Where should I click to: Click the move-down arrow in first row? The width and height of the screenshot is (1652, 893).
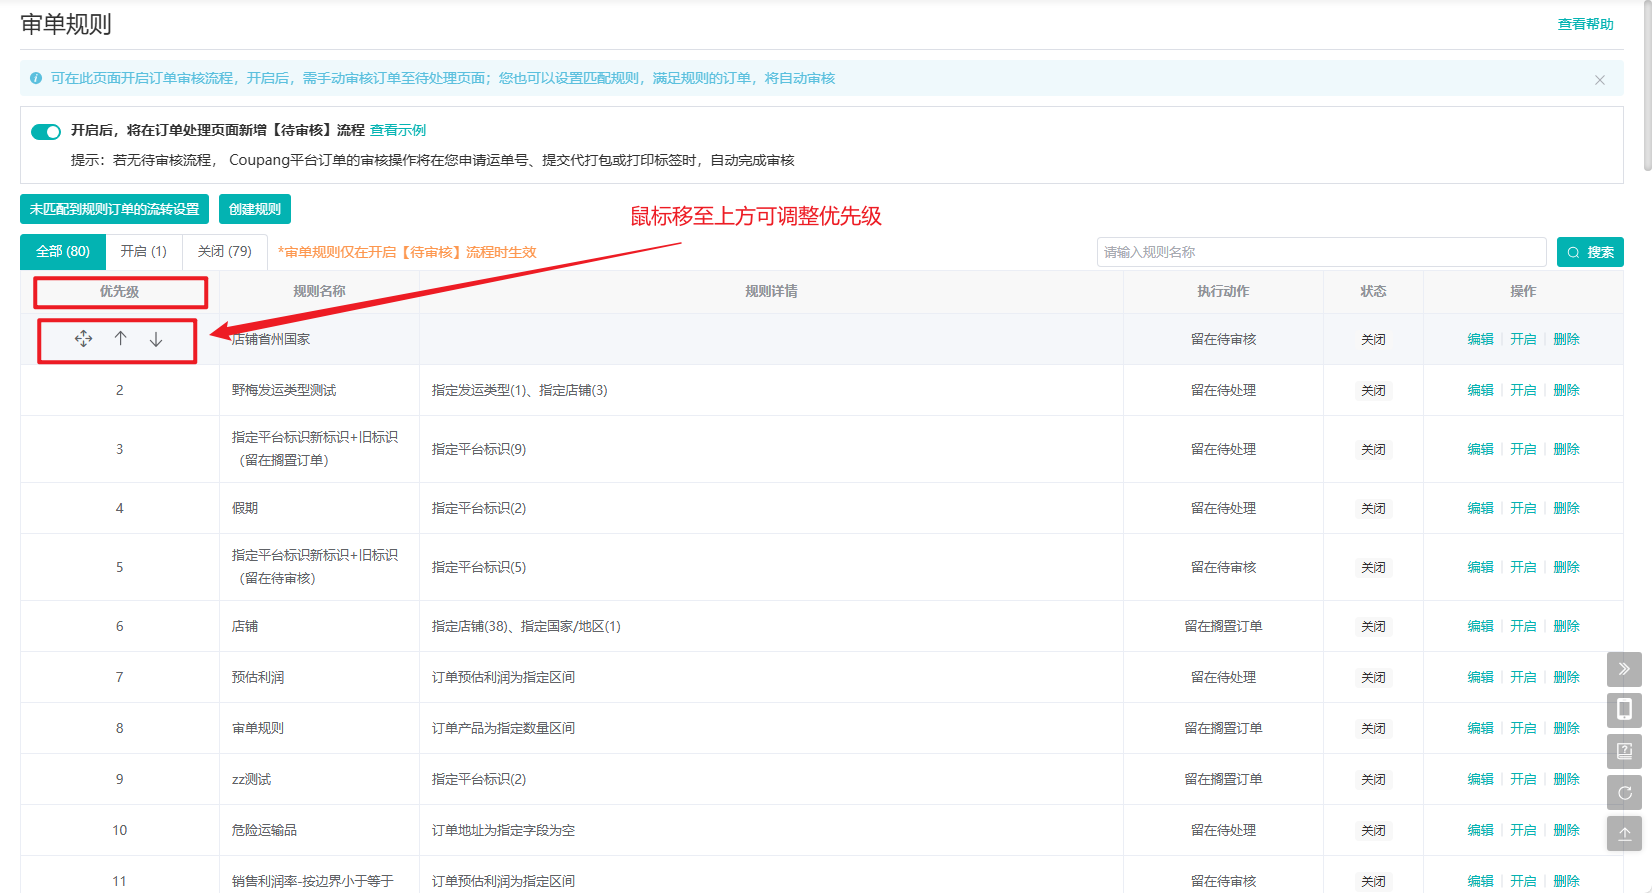coord(156,339)
